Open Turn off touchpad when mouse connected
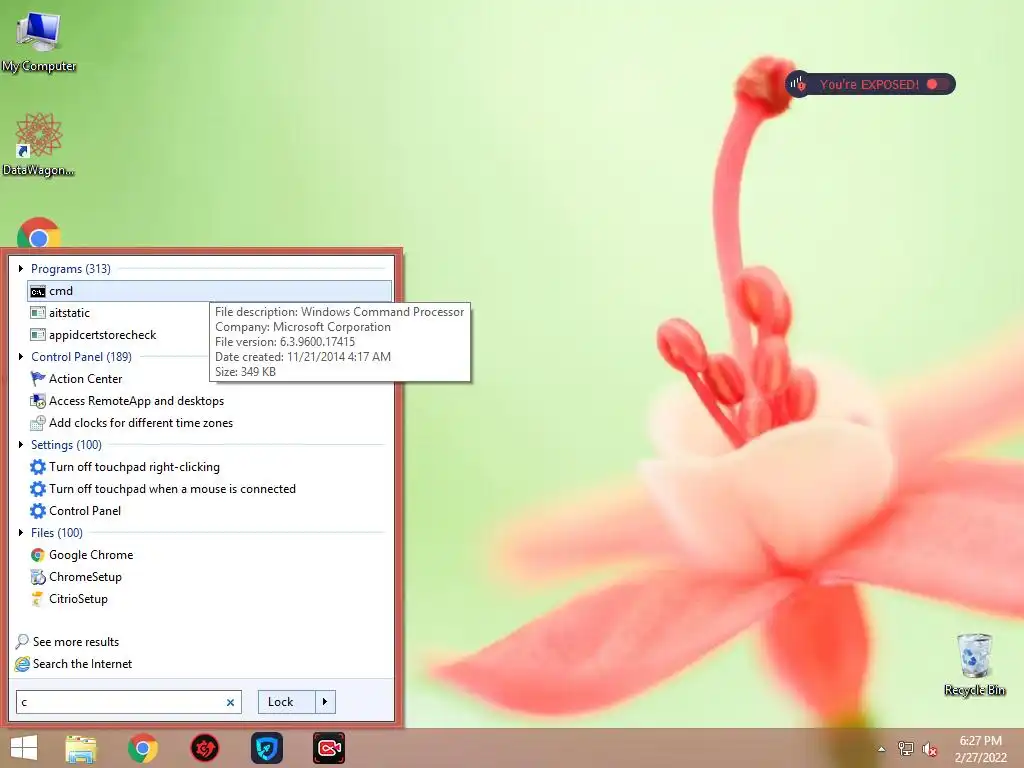The image size is (1024, 768). click(163, 489)
